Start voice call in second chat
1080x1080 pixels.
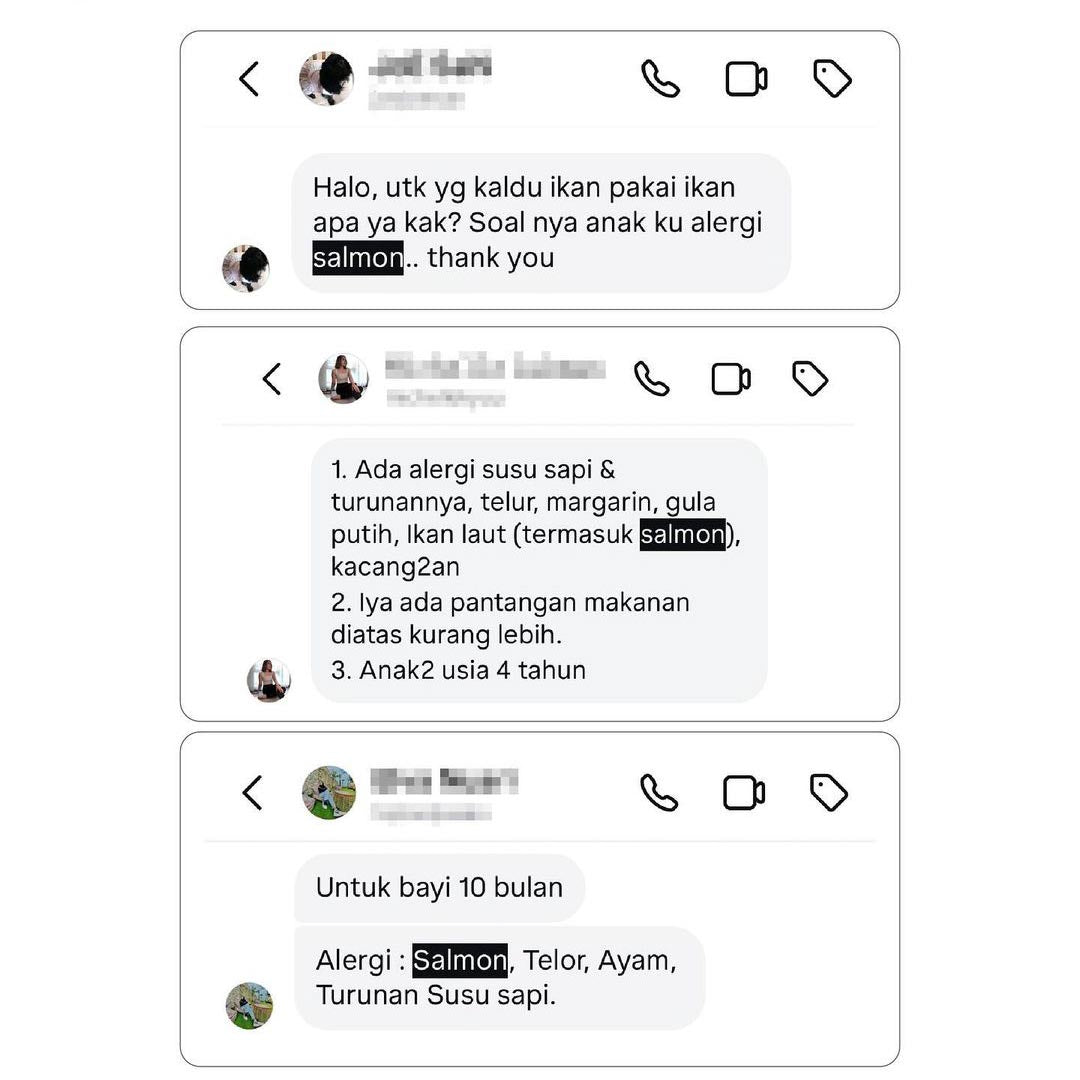pyautogui.click(x=652, y=379)
